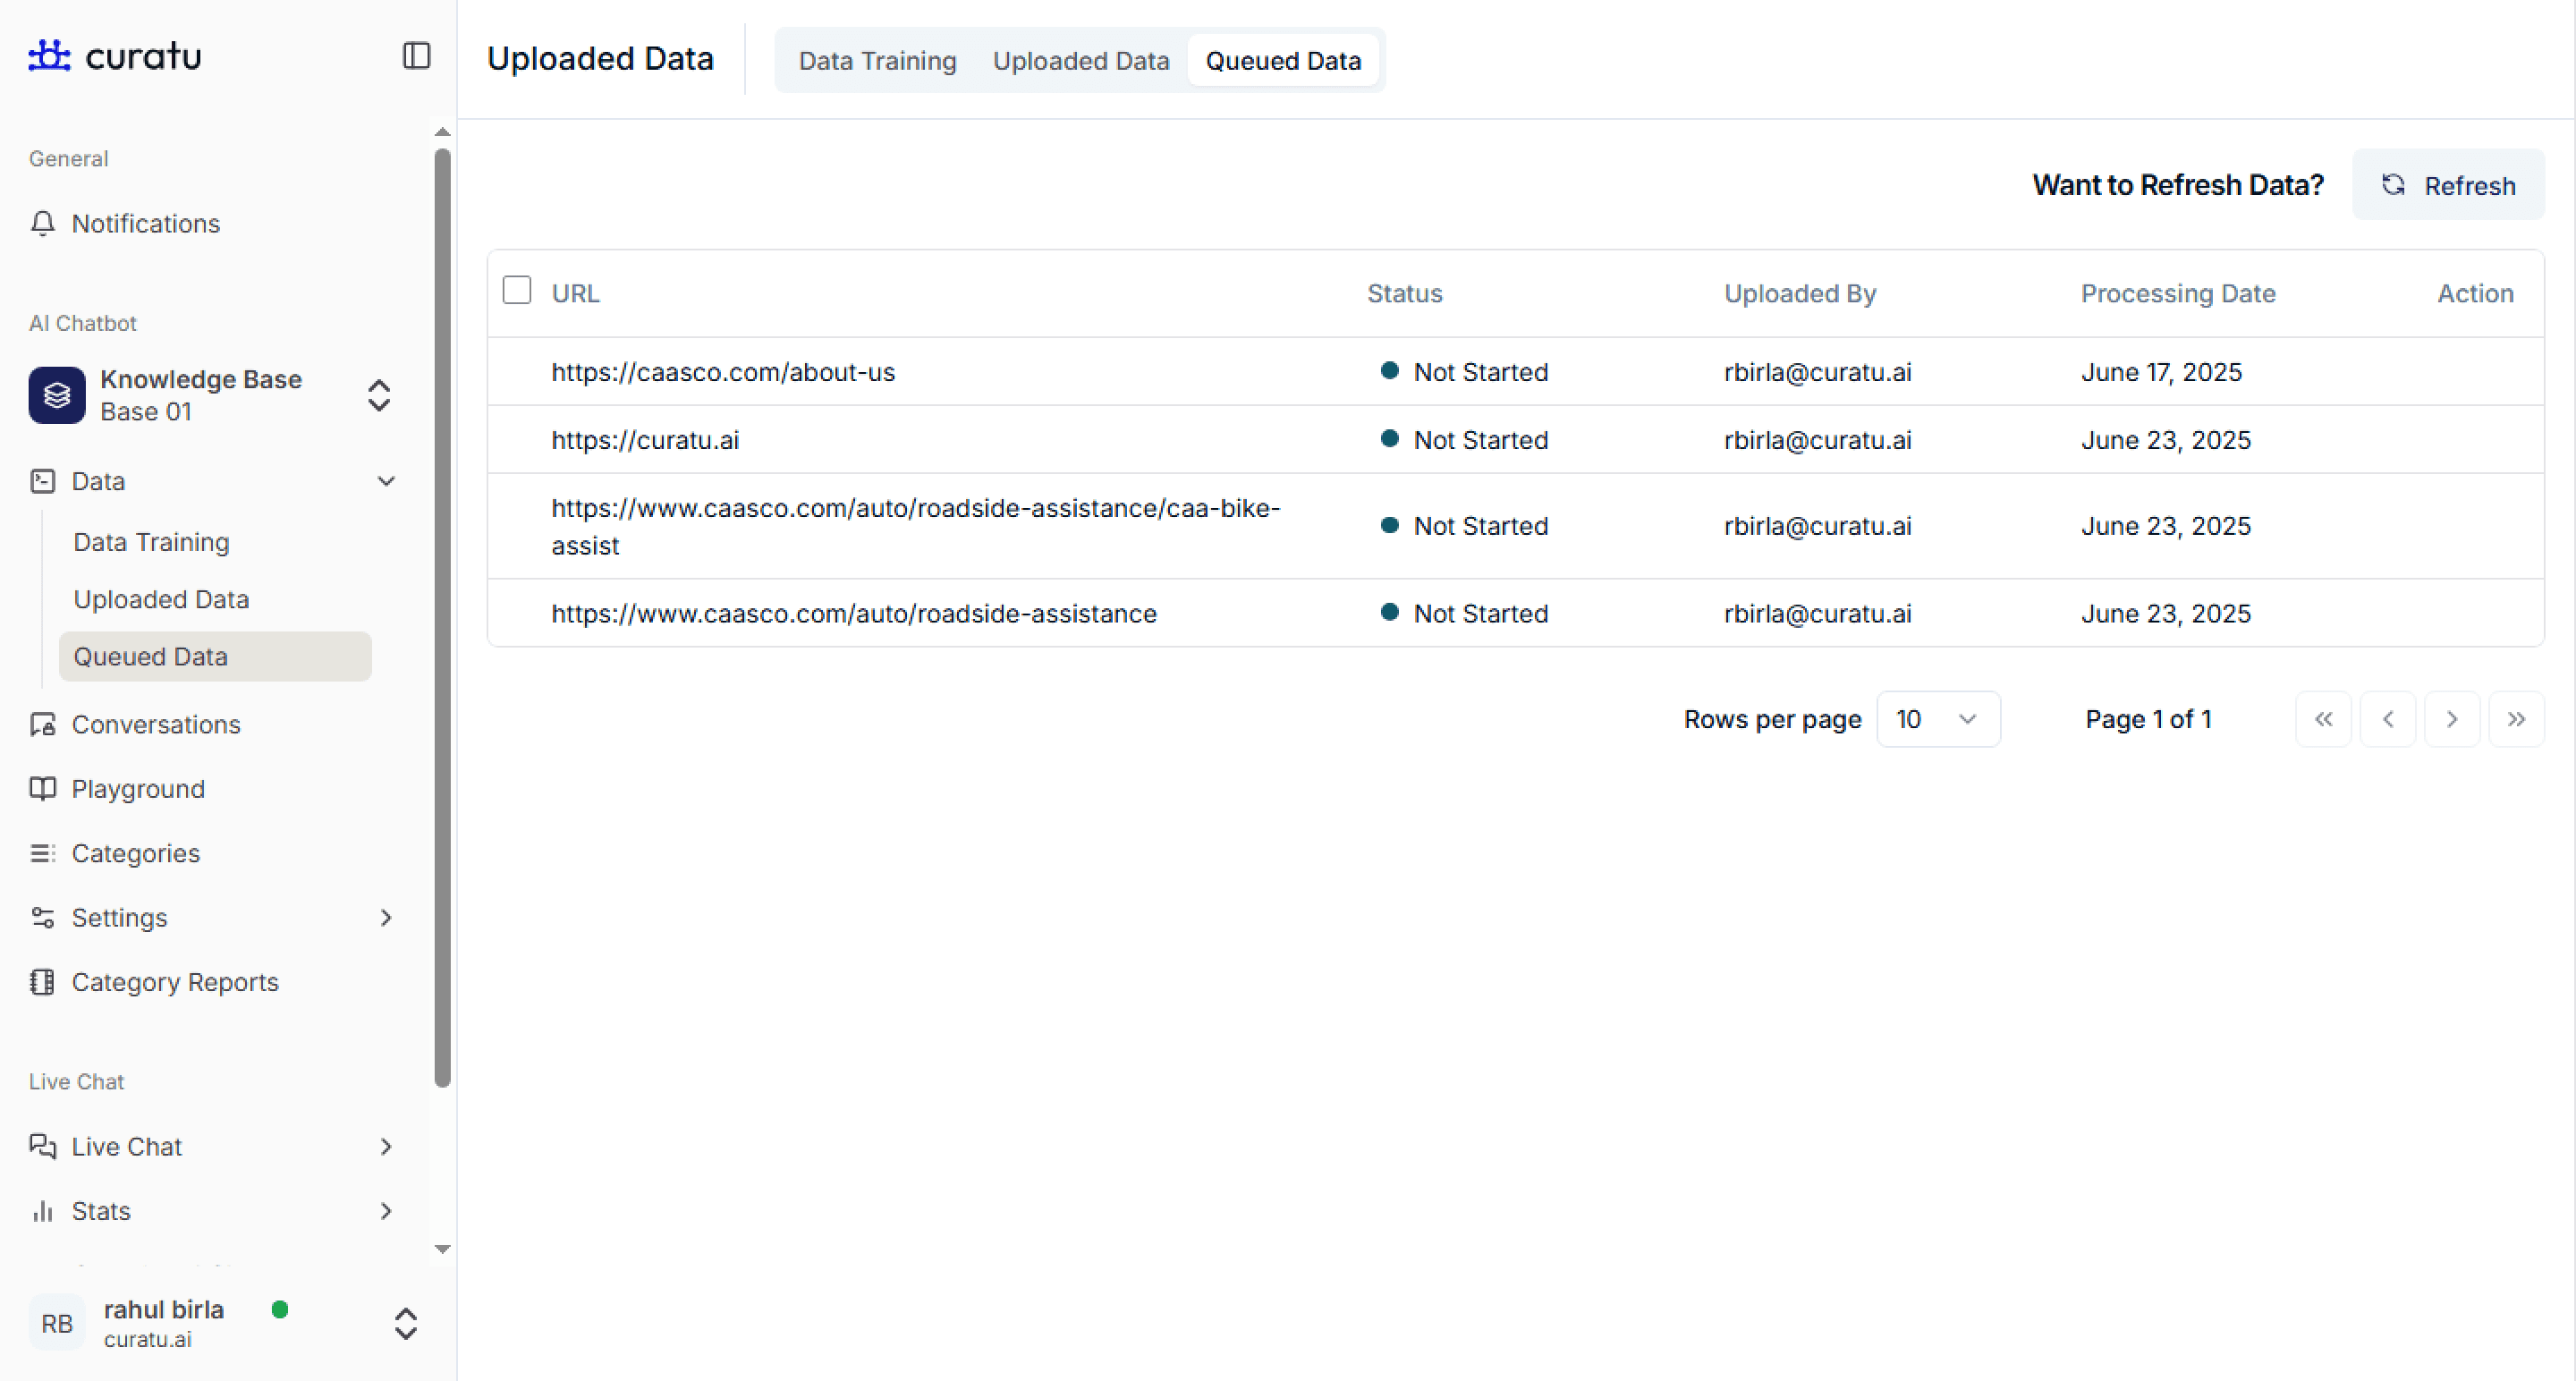Collapse sidebar with panel toggle icon
The height and width of the screenshot is (1381, 2576).
pos(416,55)
